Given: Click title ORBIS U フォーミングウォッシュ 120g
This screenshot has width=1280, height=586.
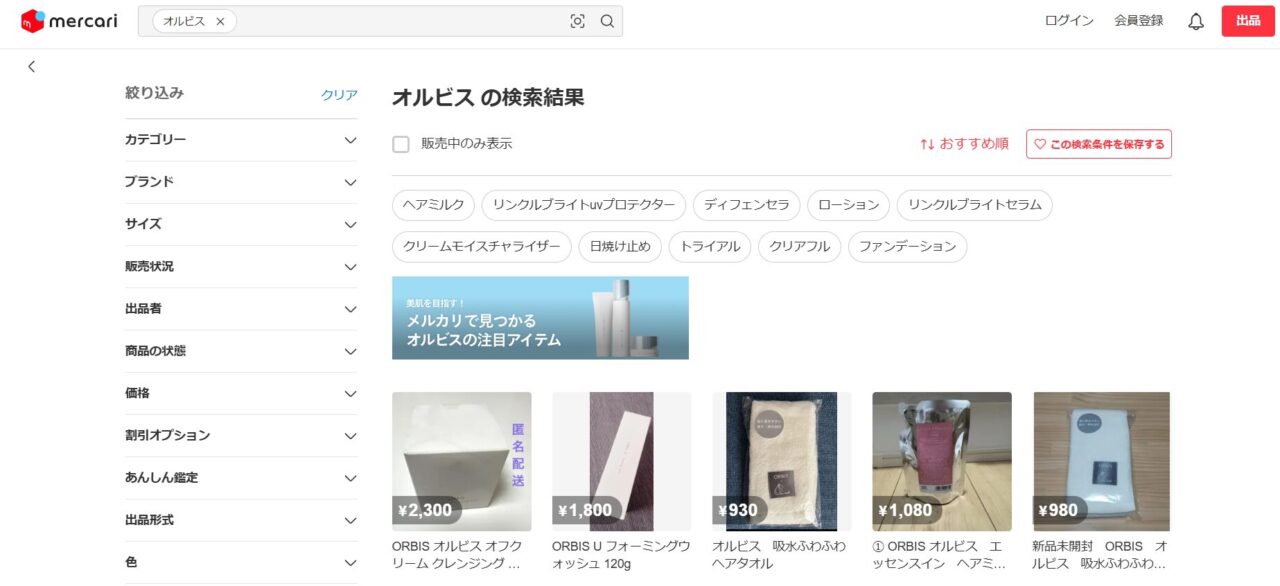Looking at the screenshot, I should (621, 555).
